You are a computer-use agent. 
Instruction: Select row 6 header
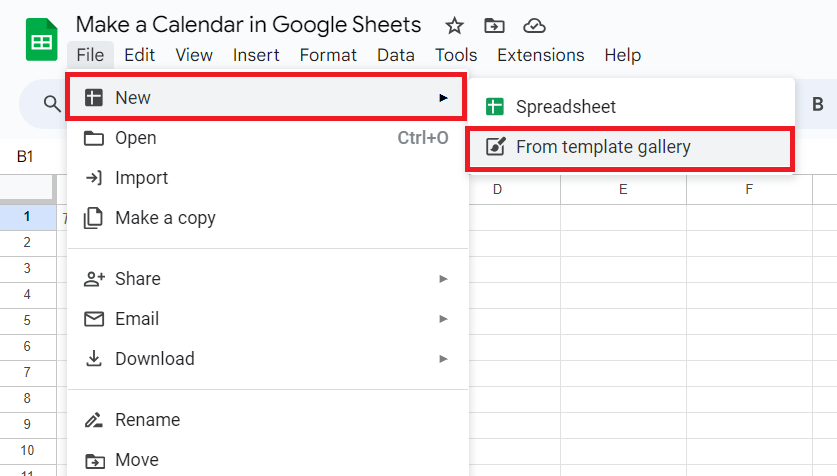tap(27, 347)
